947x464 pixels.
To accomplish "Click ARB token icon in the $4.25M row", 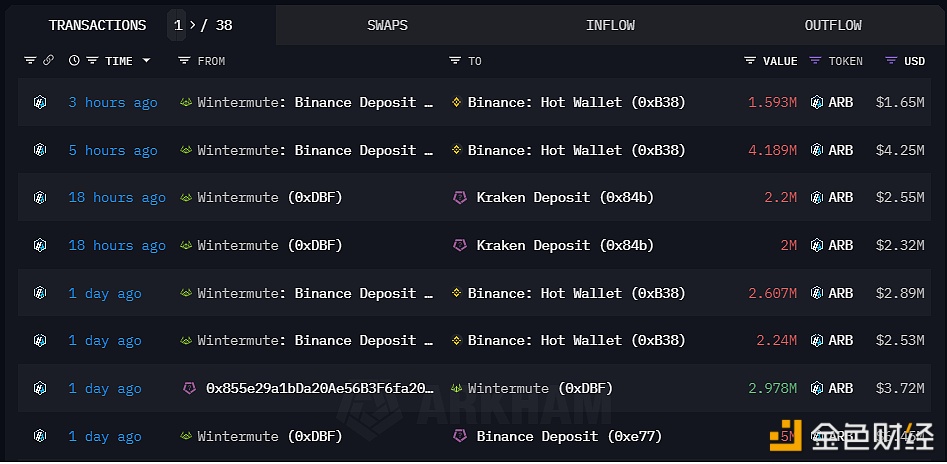I will (x=817, y=150).
